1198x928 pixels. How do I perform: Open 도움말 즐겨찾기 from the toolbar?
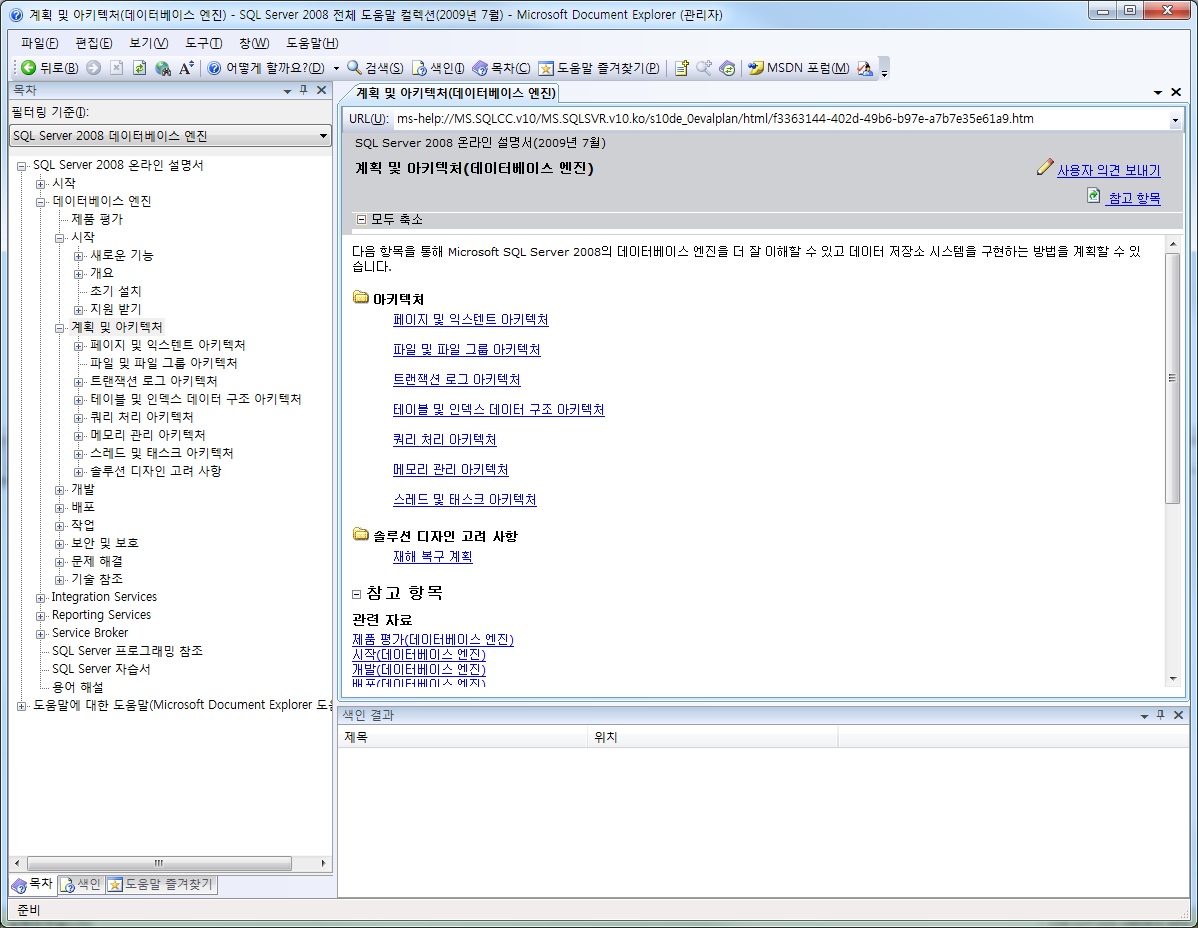[599, 68]
